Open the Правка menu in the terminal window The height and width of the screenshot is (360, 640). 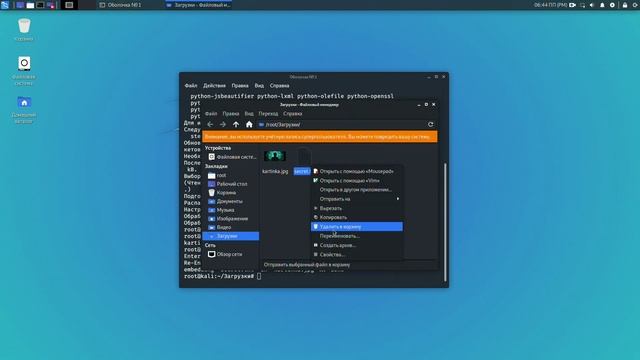point(240,86)
